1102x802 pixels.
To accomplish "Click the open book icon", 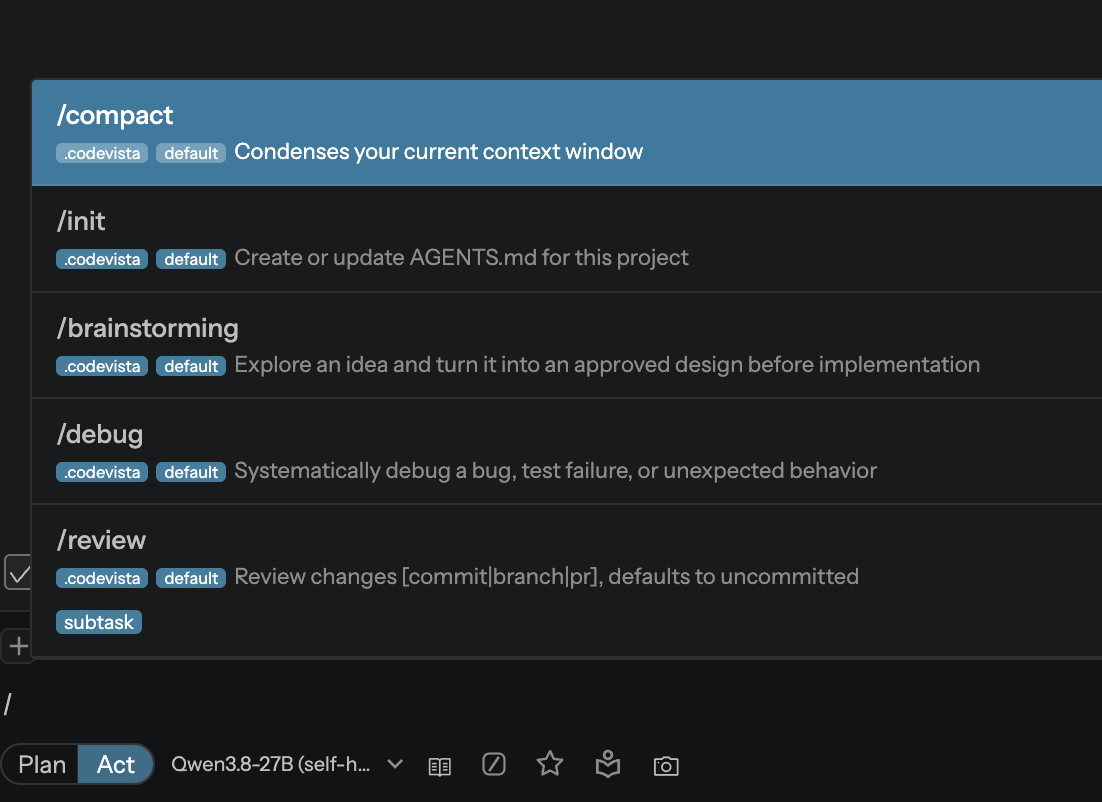I will (440, 765).
